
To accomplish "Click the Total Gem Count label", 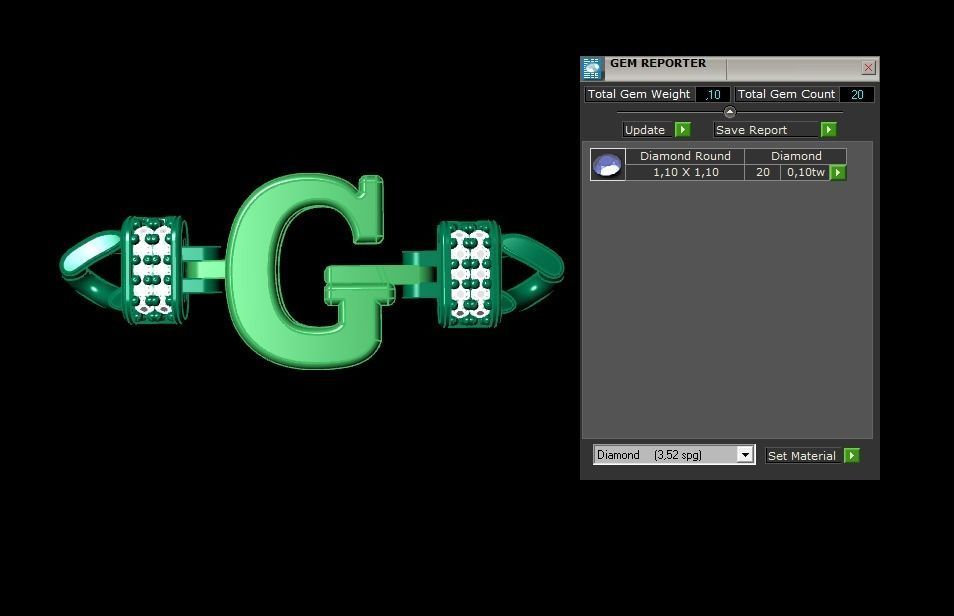I will 786,94.
